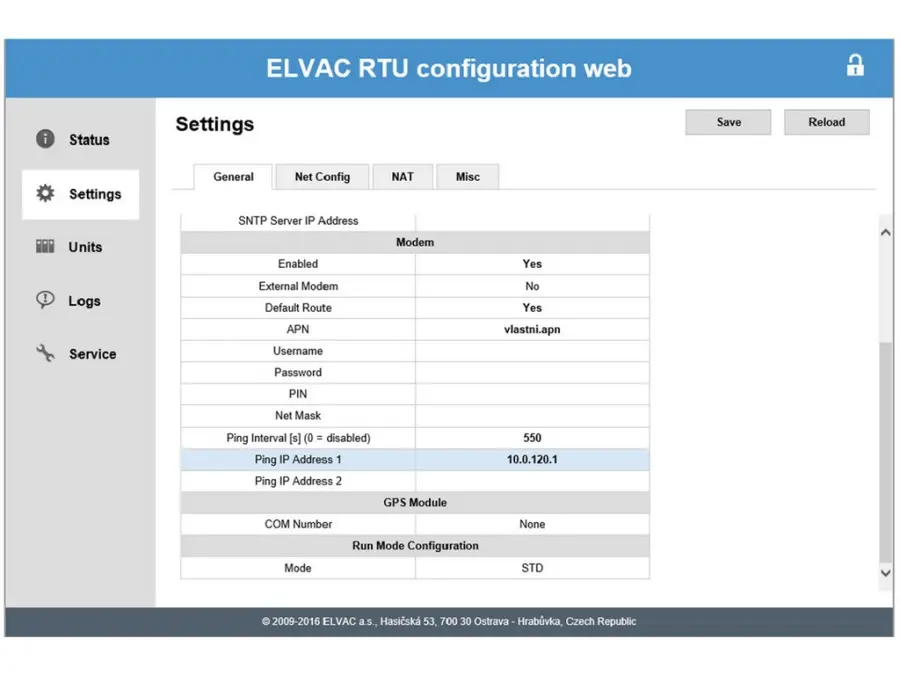Toggle the External Modem value
This screenshot has height=675, width=900.
tap(532, 286)
